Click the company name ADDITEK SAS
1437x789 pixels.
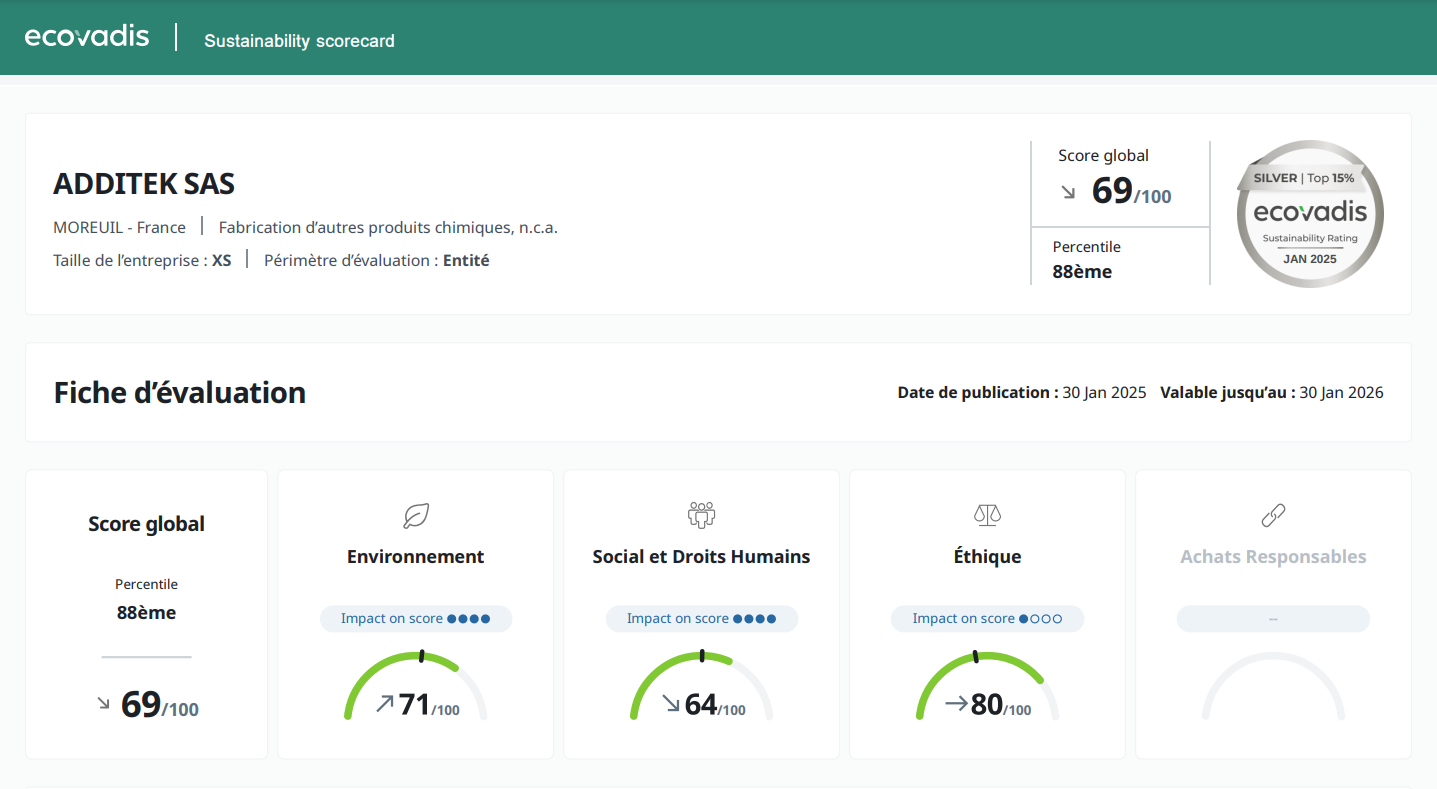point(144,184)
